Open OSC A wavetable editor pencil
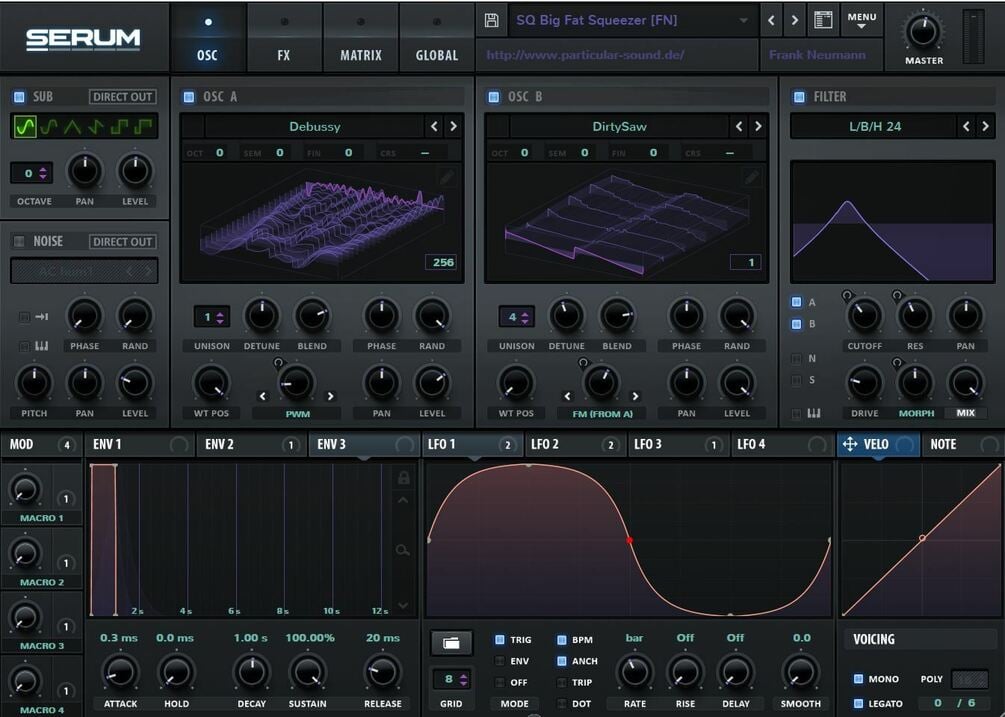1005x717 pixels. (447, 177)
